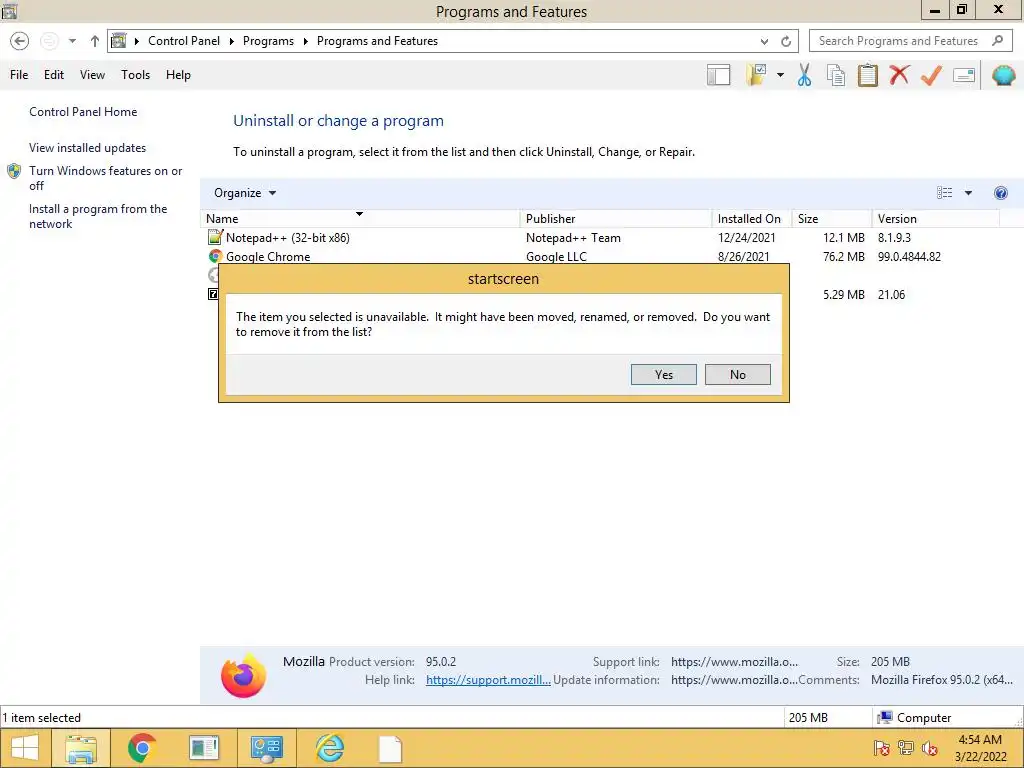Viewport: 1024px width, 768px height.
Task: Click the Cut scissors icon
Action: [805, 75]
